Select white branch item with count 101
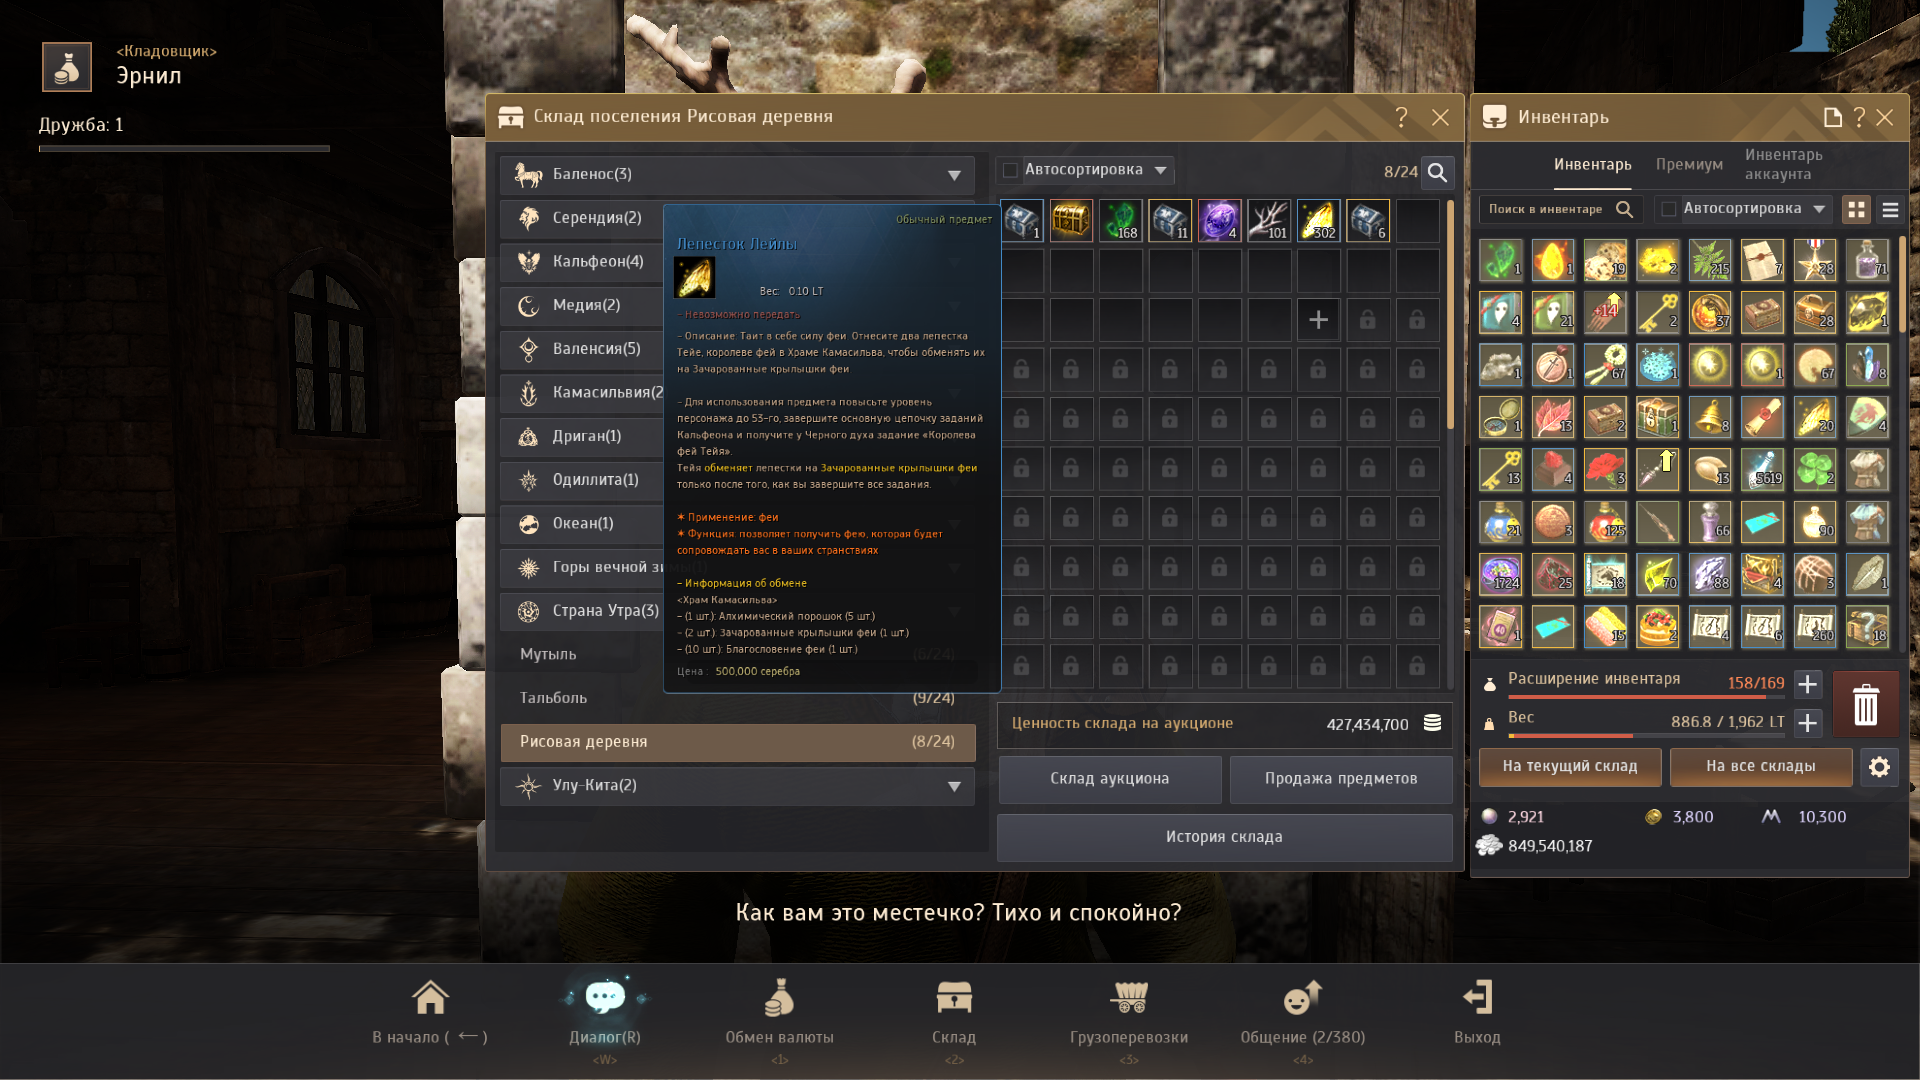Image resolution: width=1920 pixels, height=1080 pixels. point(1269,221)
